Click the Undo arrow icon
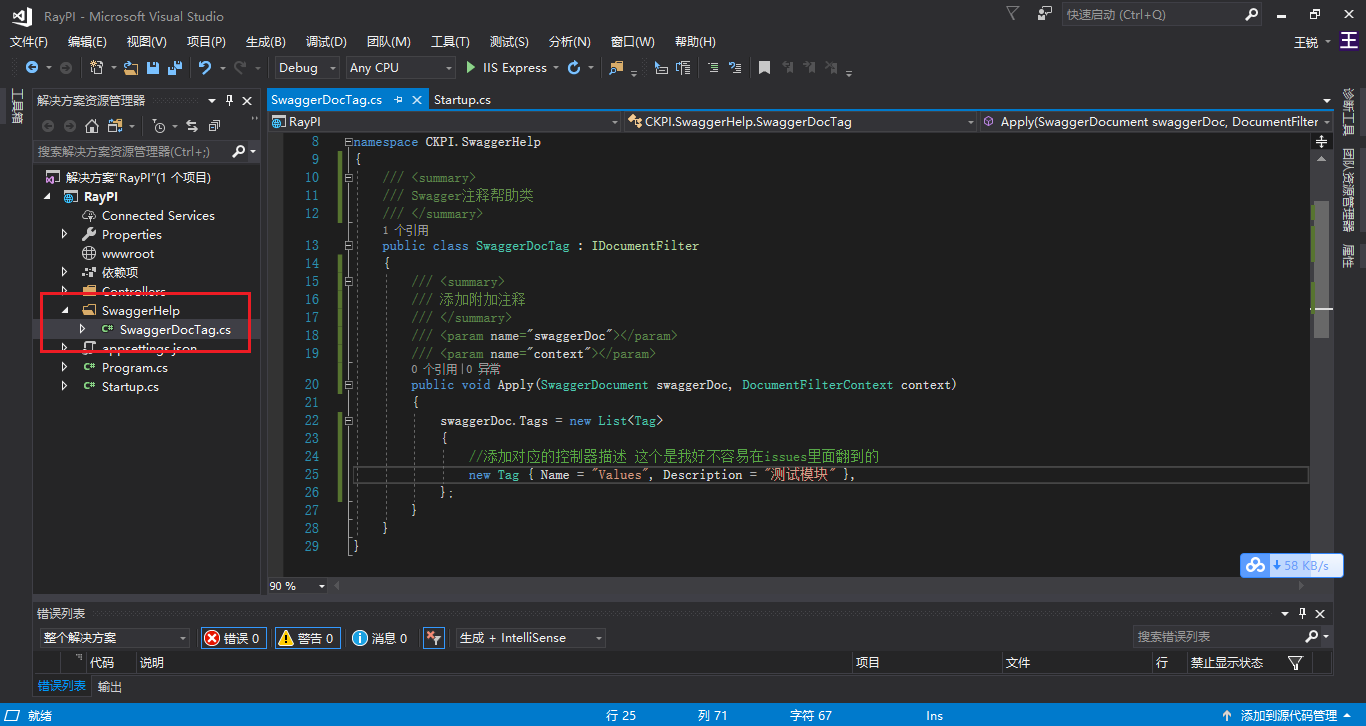This screenshot has width=1366, height=726. (x=205, y=68)
